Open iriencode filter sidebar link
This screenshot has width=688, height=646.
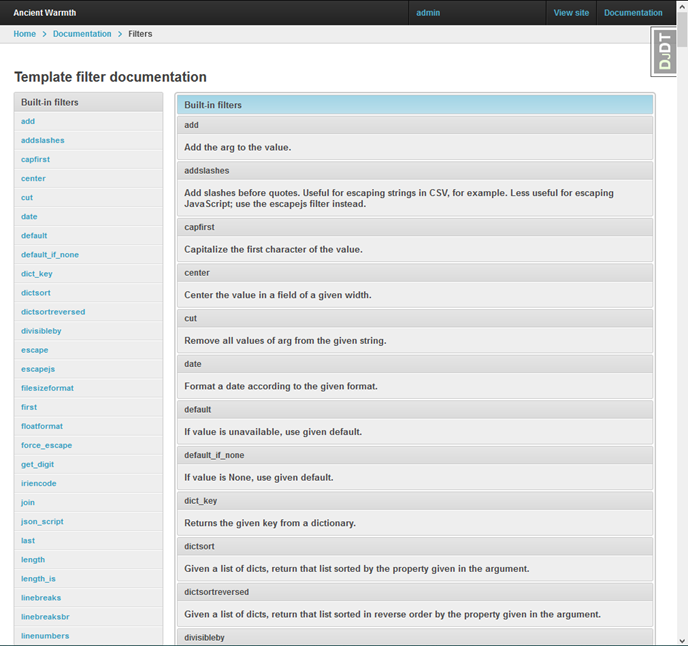point(38,483)
